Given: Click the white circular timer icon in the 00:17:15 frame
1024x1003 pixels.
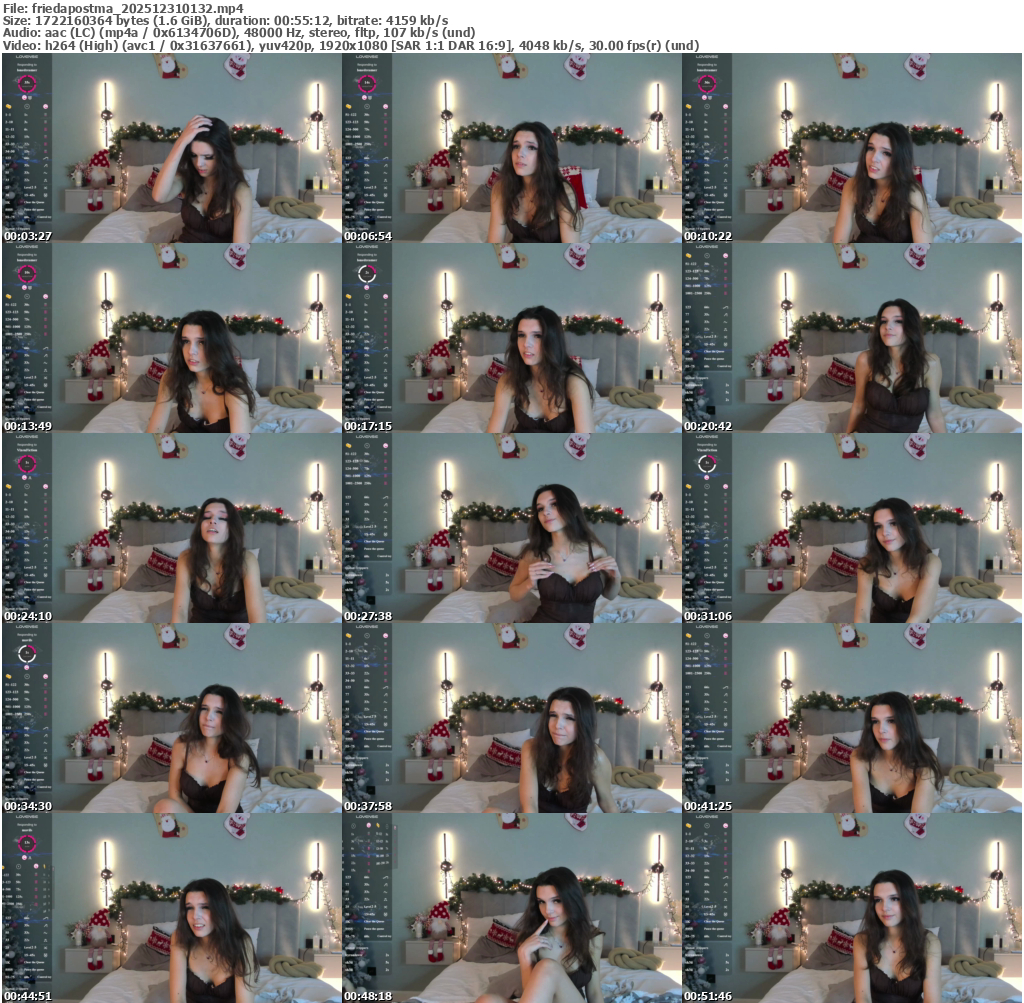Looking at the screenshot, I should 367,273.
